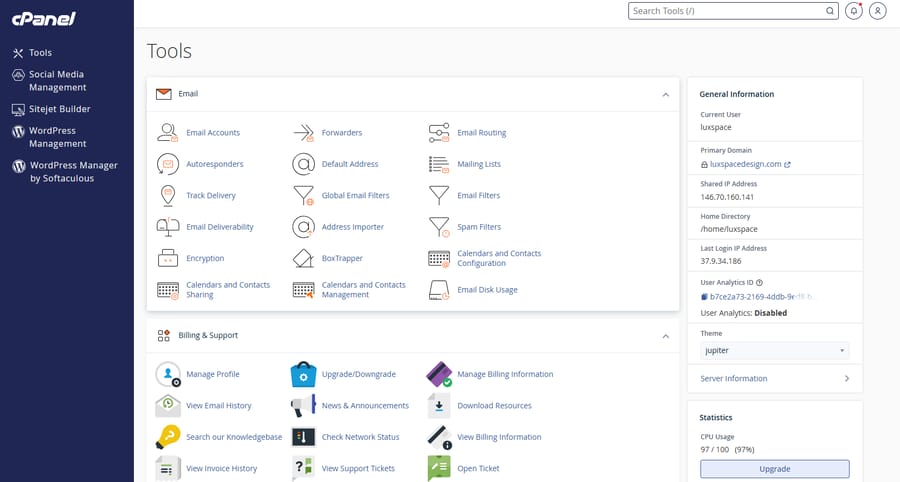Click the User Analytics ID help icon
Viewport: 900px width, 482px height.
click(x=759, y=282)
